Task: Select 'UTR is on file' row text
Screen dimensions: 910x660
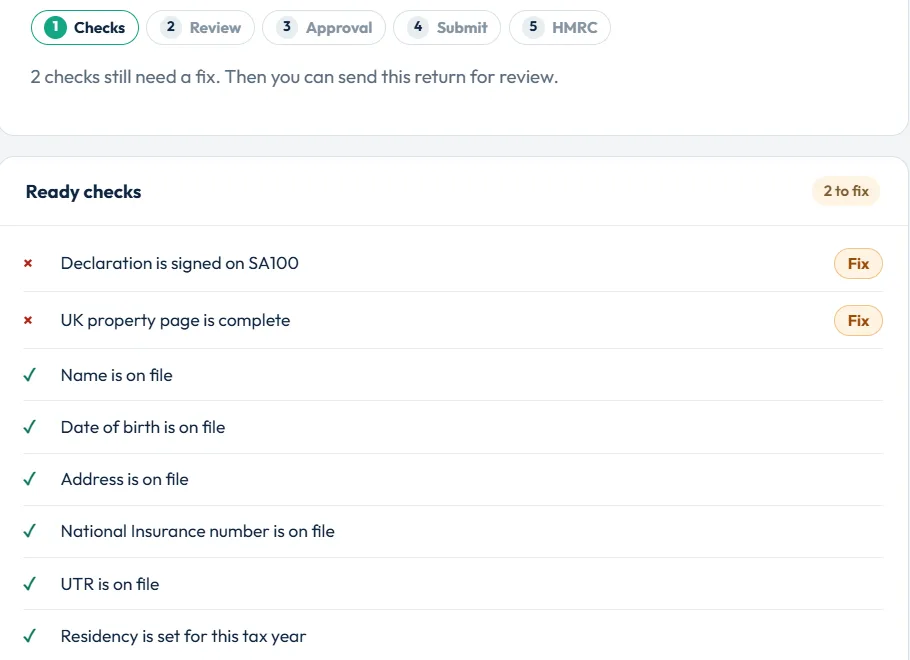Action: [x=110, y=584]
